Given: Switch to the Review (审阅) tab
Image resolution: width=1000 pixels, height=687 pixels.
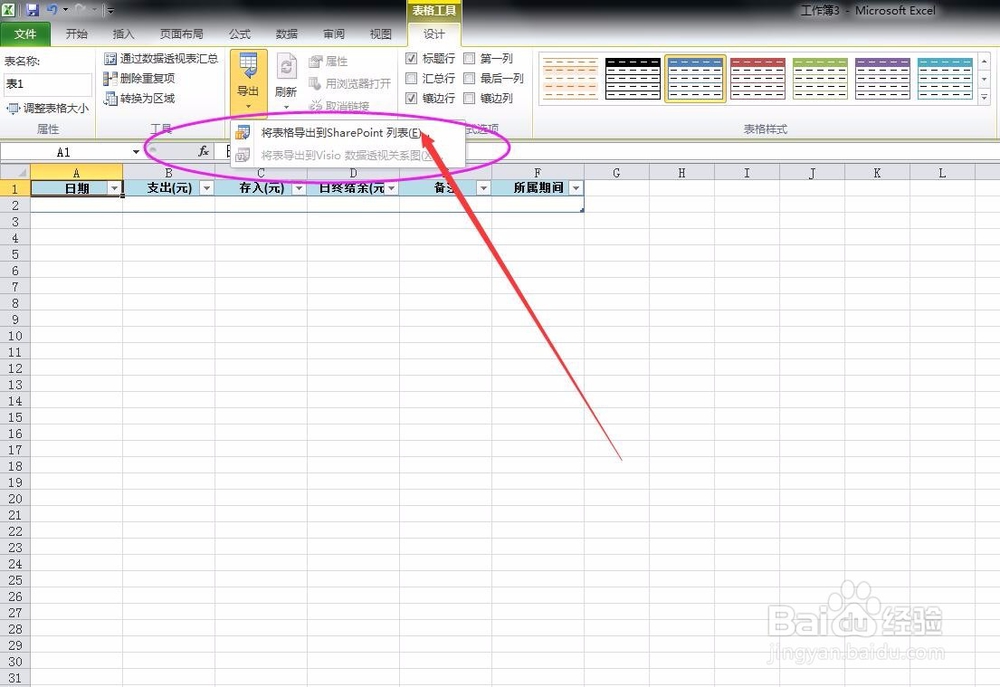Looking at the screenshot, I should point(334,34).
